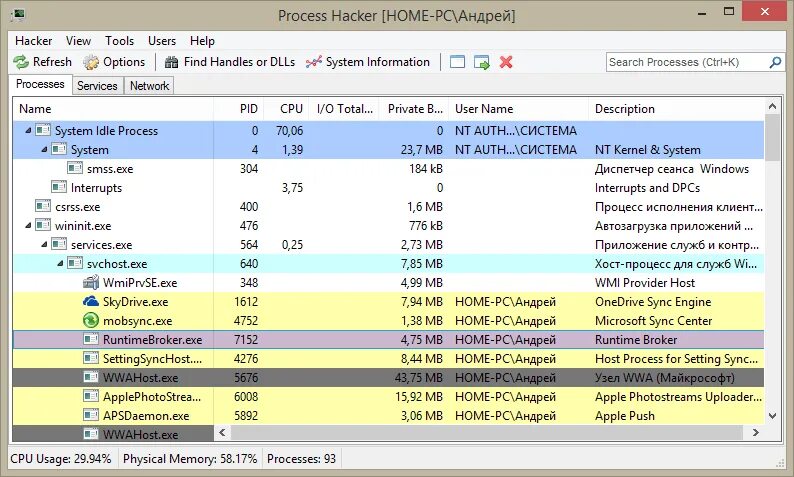The width and height of the screenshot is (794, 477).
Task: Sort by the Private Bytes column header
Action: [x=414, y=109]
